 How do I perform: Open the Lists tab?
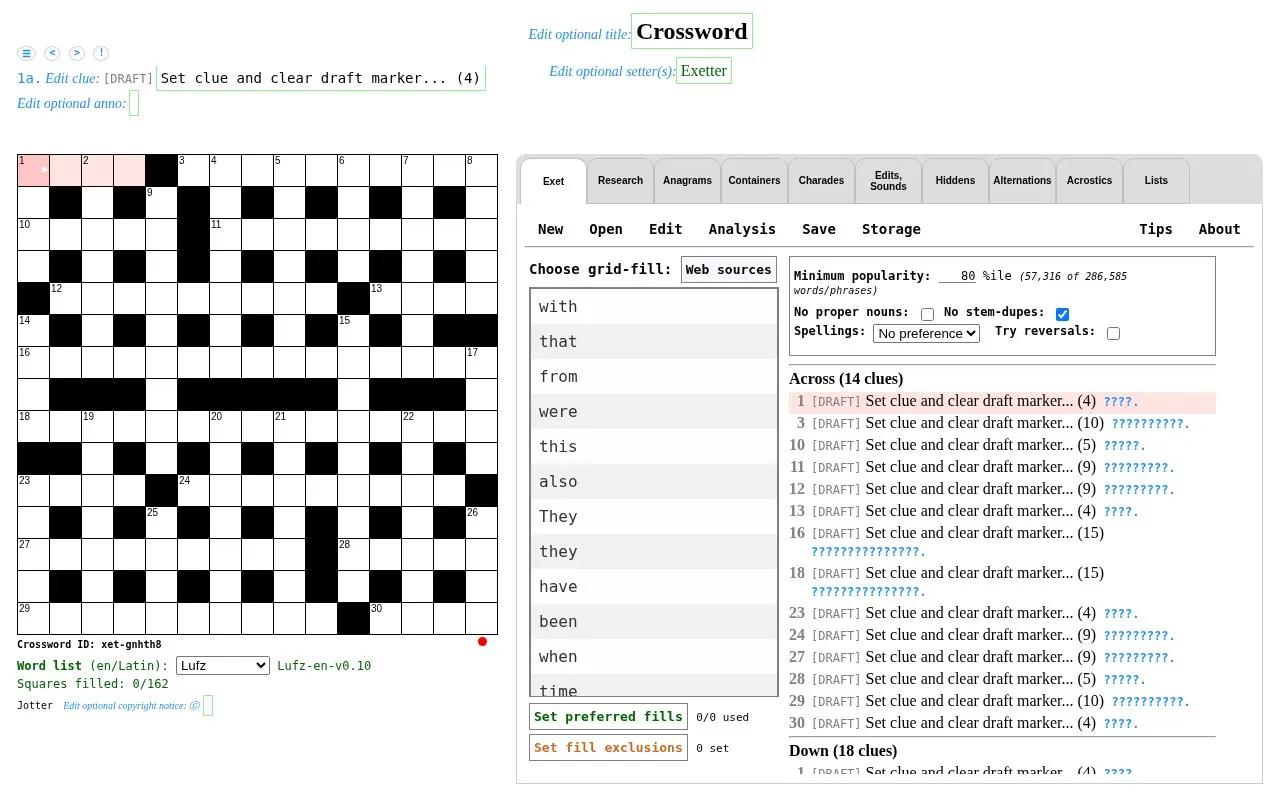[1156, 181]
